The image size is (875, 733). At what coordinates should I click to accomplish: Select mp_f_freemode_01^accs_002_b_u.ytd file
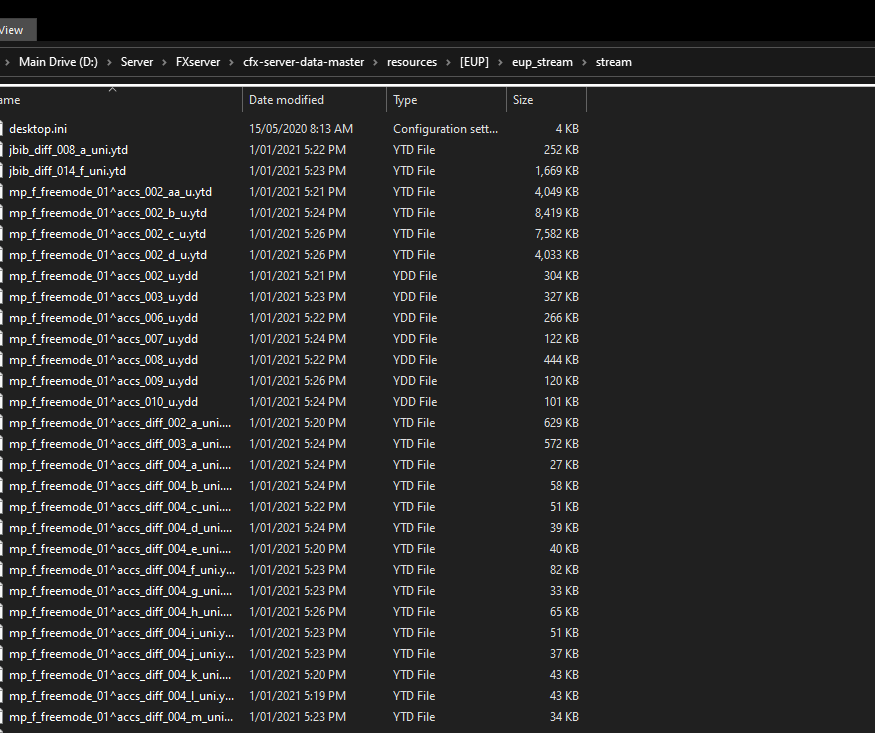point(108,213)
